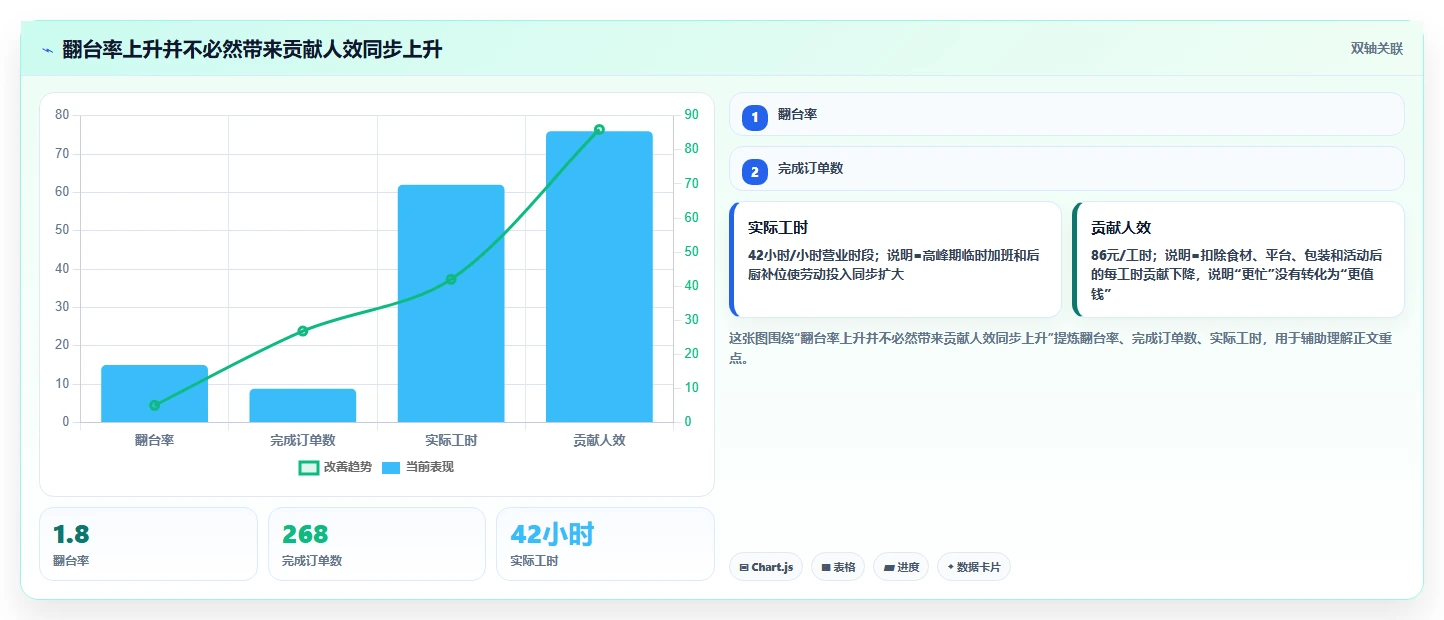This screenshot has width=1444, height=620.
Task: Click the summary paragraph starting 这张图围绕
Action: coord(1060,349)
